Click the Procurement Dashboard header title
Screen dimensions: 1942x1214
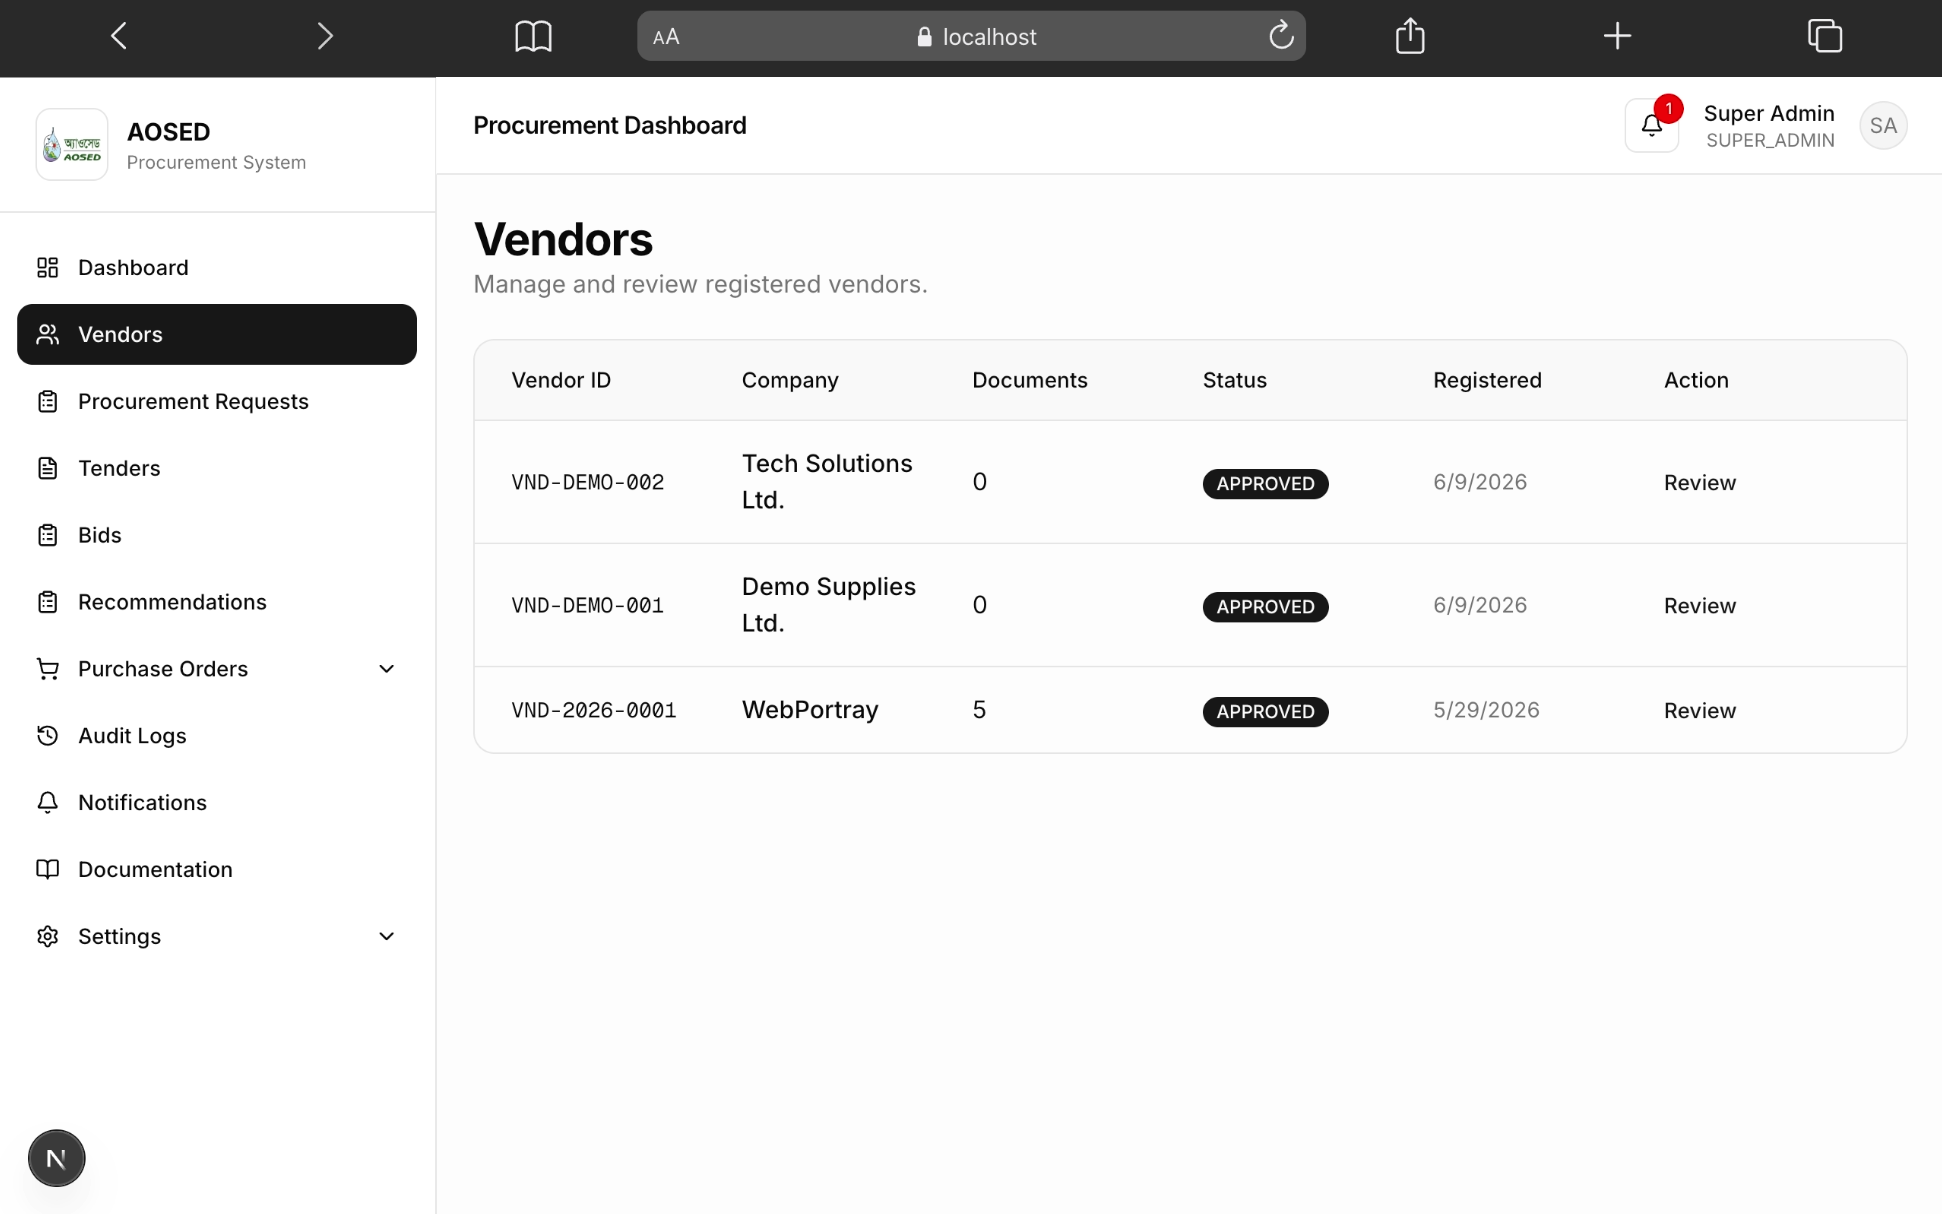pyautogui.click(x=609, y=125)
